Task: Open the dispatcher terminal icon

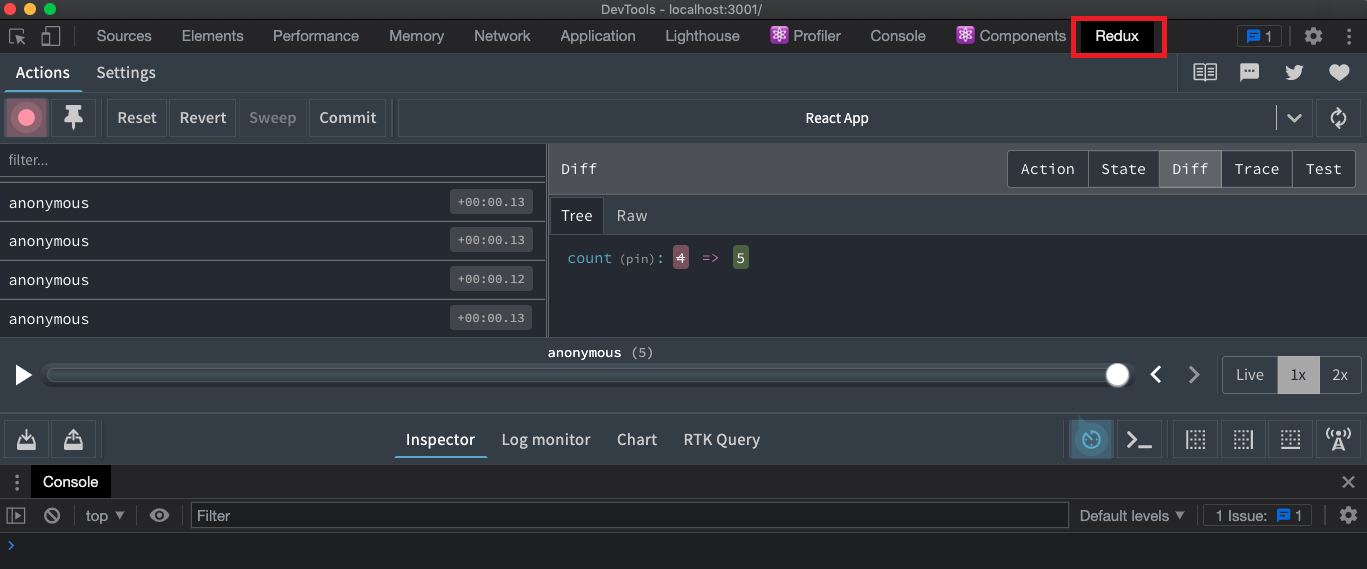Action: 1139,440
